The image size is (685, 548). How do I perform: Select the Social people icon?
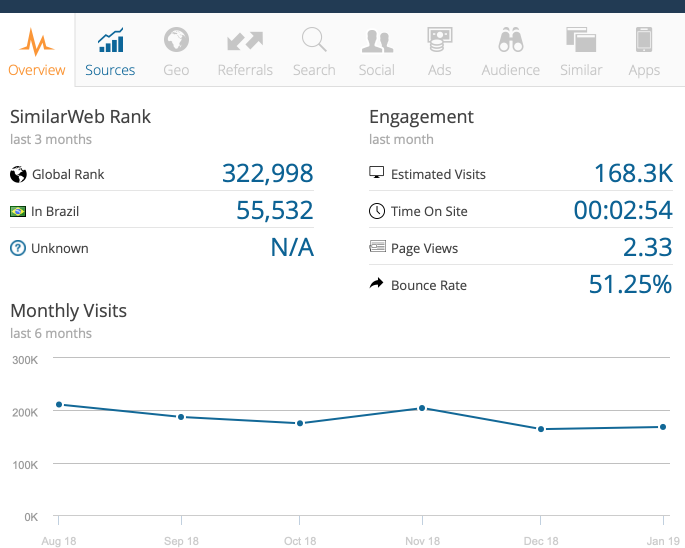point(377,42)
